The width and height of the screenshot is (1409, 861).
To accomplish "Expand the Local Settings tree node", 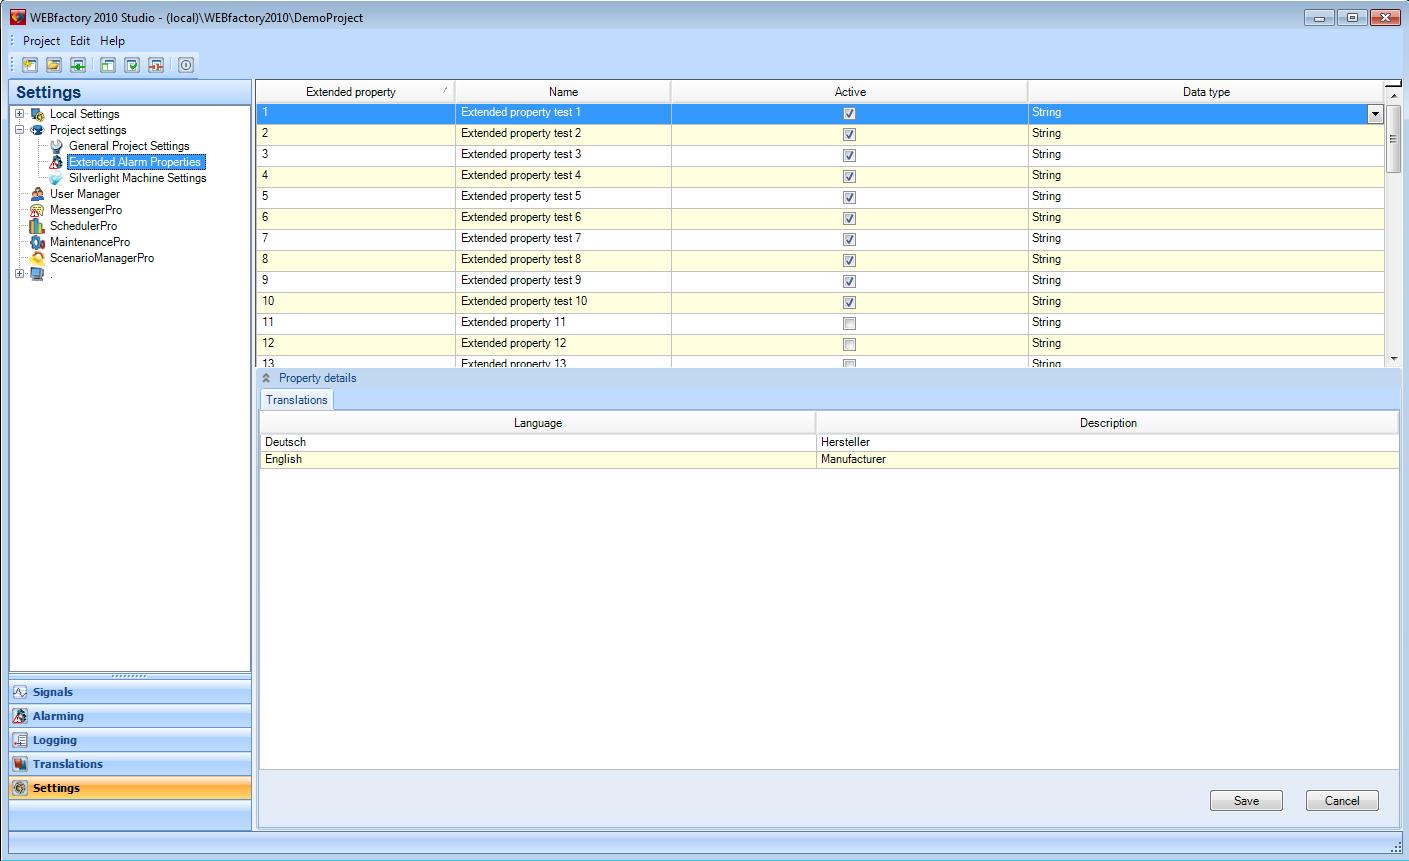I will 19,114.
